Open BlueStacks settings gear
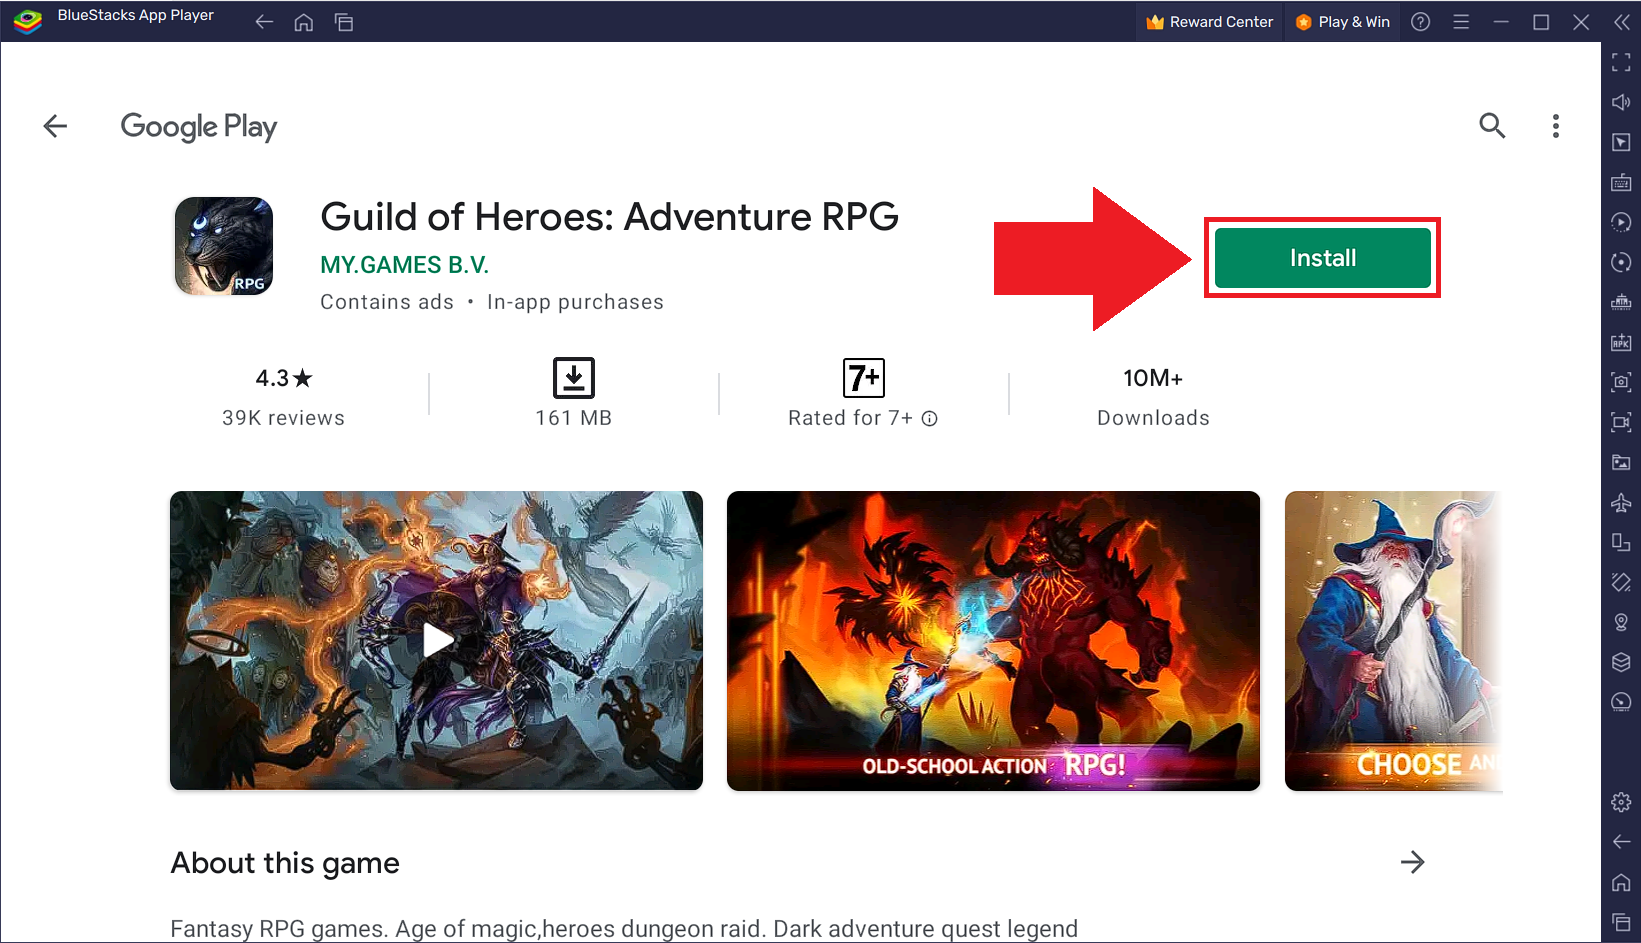Screen dimensions: 1641x943 [x=1621, y=802]
